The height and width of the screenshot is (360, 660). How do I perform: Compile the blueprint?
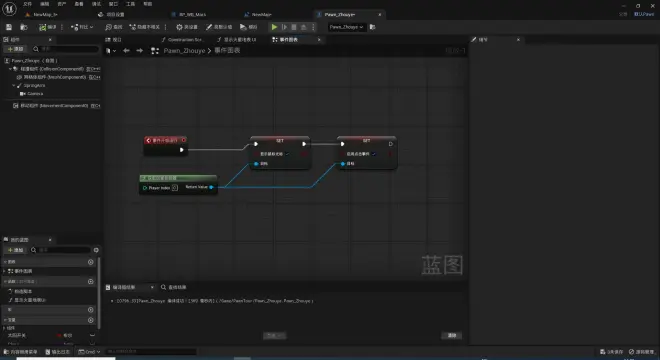pos(48,27)
